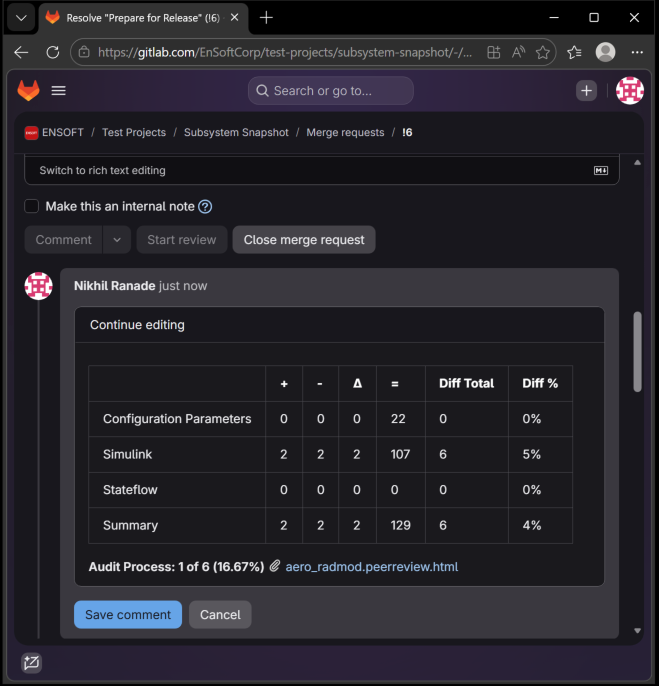659x686 pixels.
Task: Open the hamburger sidebar menu
Action: [59, 91]
